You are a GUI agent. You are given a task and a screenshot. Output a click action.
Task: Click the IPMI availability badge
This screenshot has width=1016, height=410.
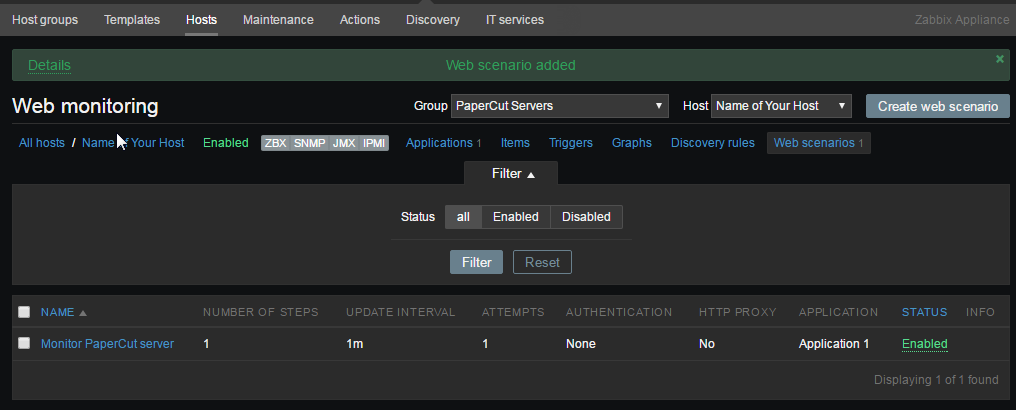click(374, 143)
